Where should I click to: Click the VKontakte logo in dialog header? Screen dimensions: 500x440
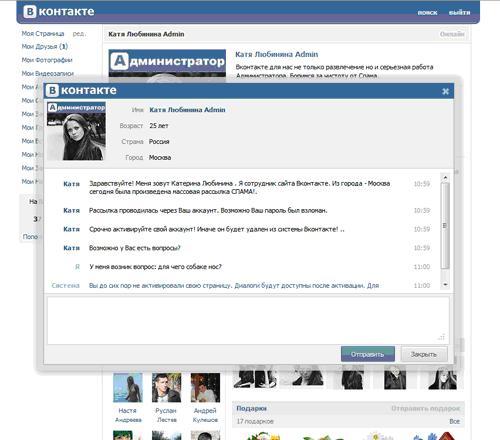click(81, 90)
